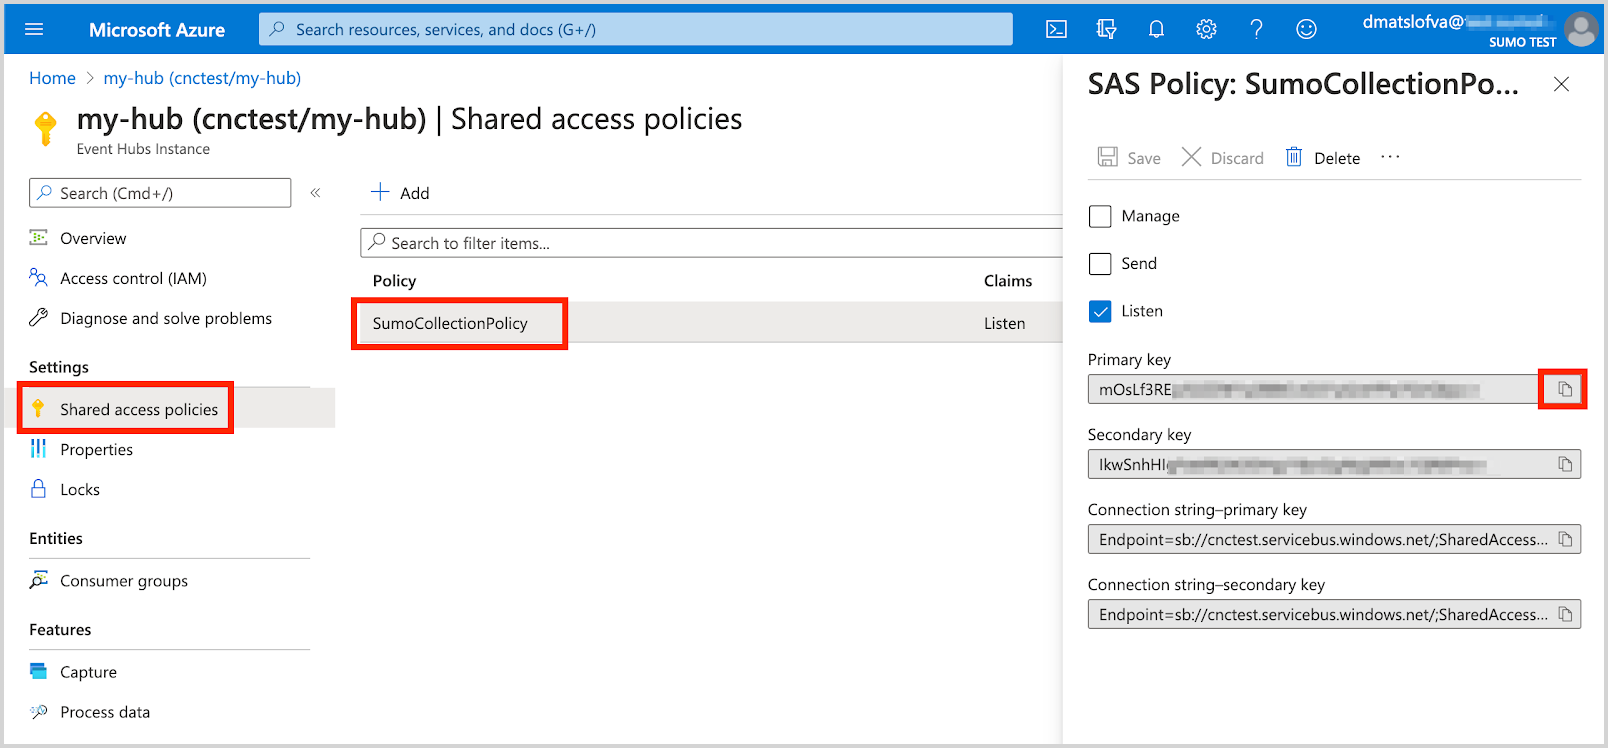Viewport: 1608px width, 748px height.
Task: Open the Directory and subscription filter icon
Action: click(1106, 29)
